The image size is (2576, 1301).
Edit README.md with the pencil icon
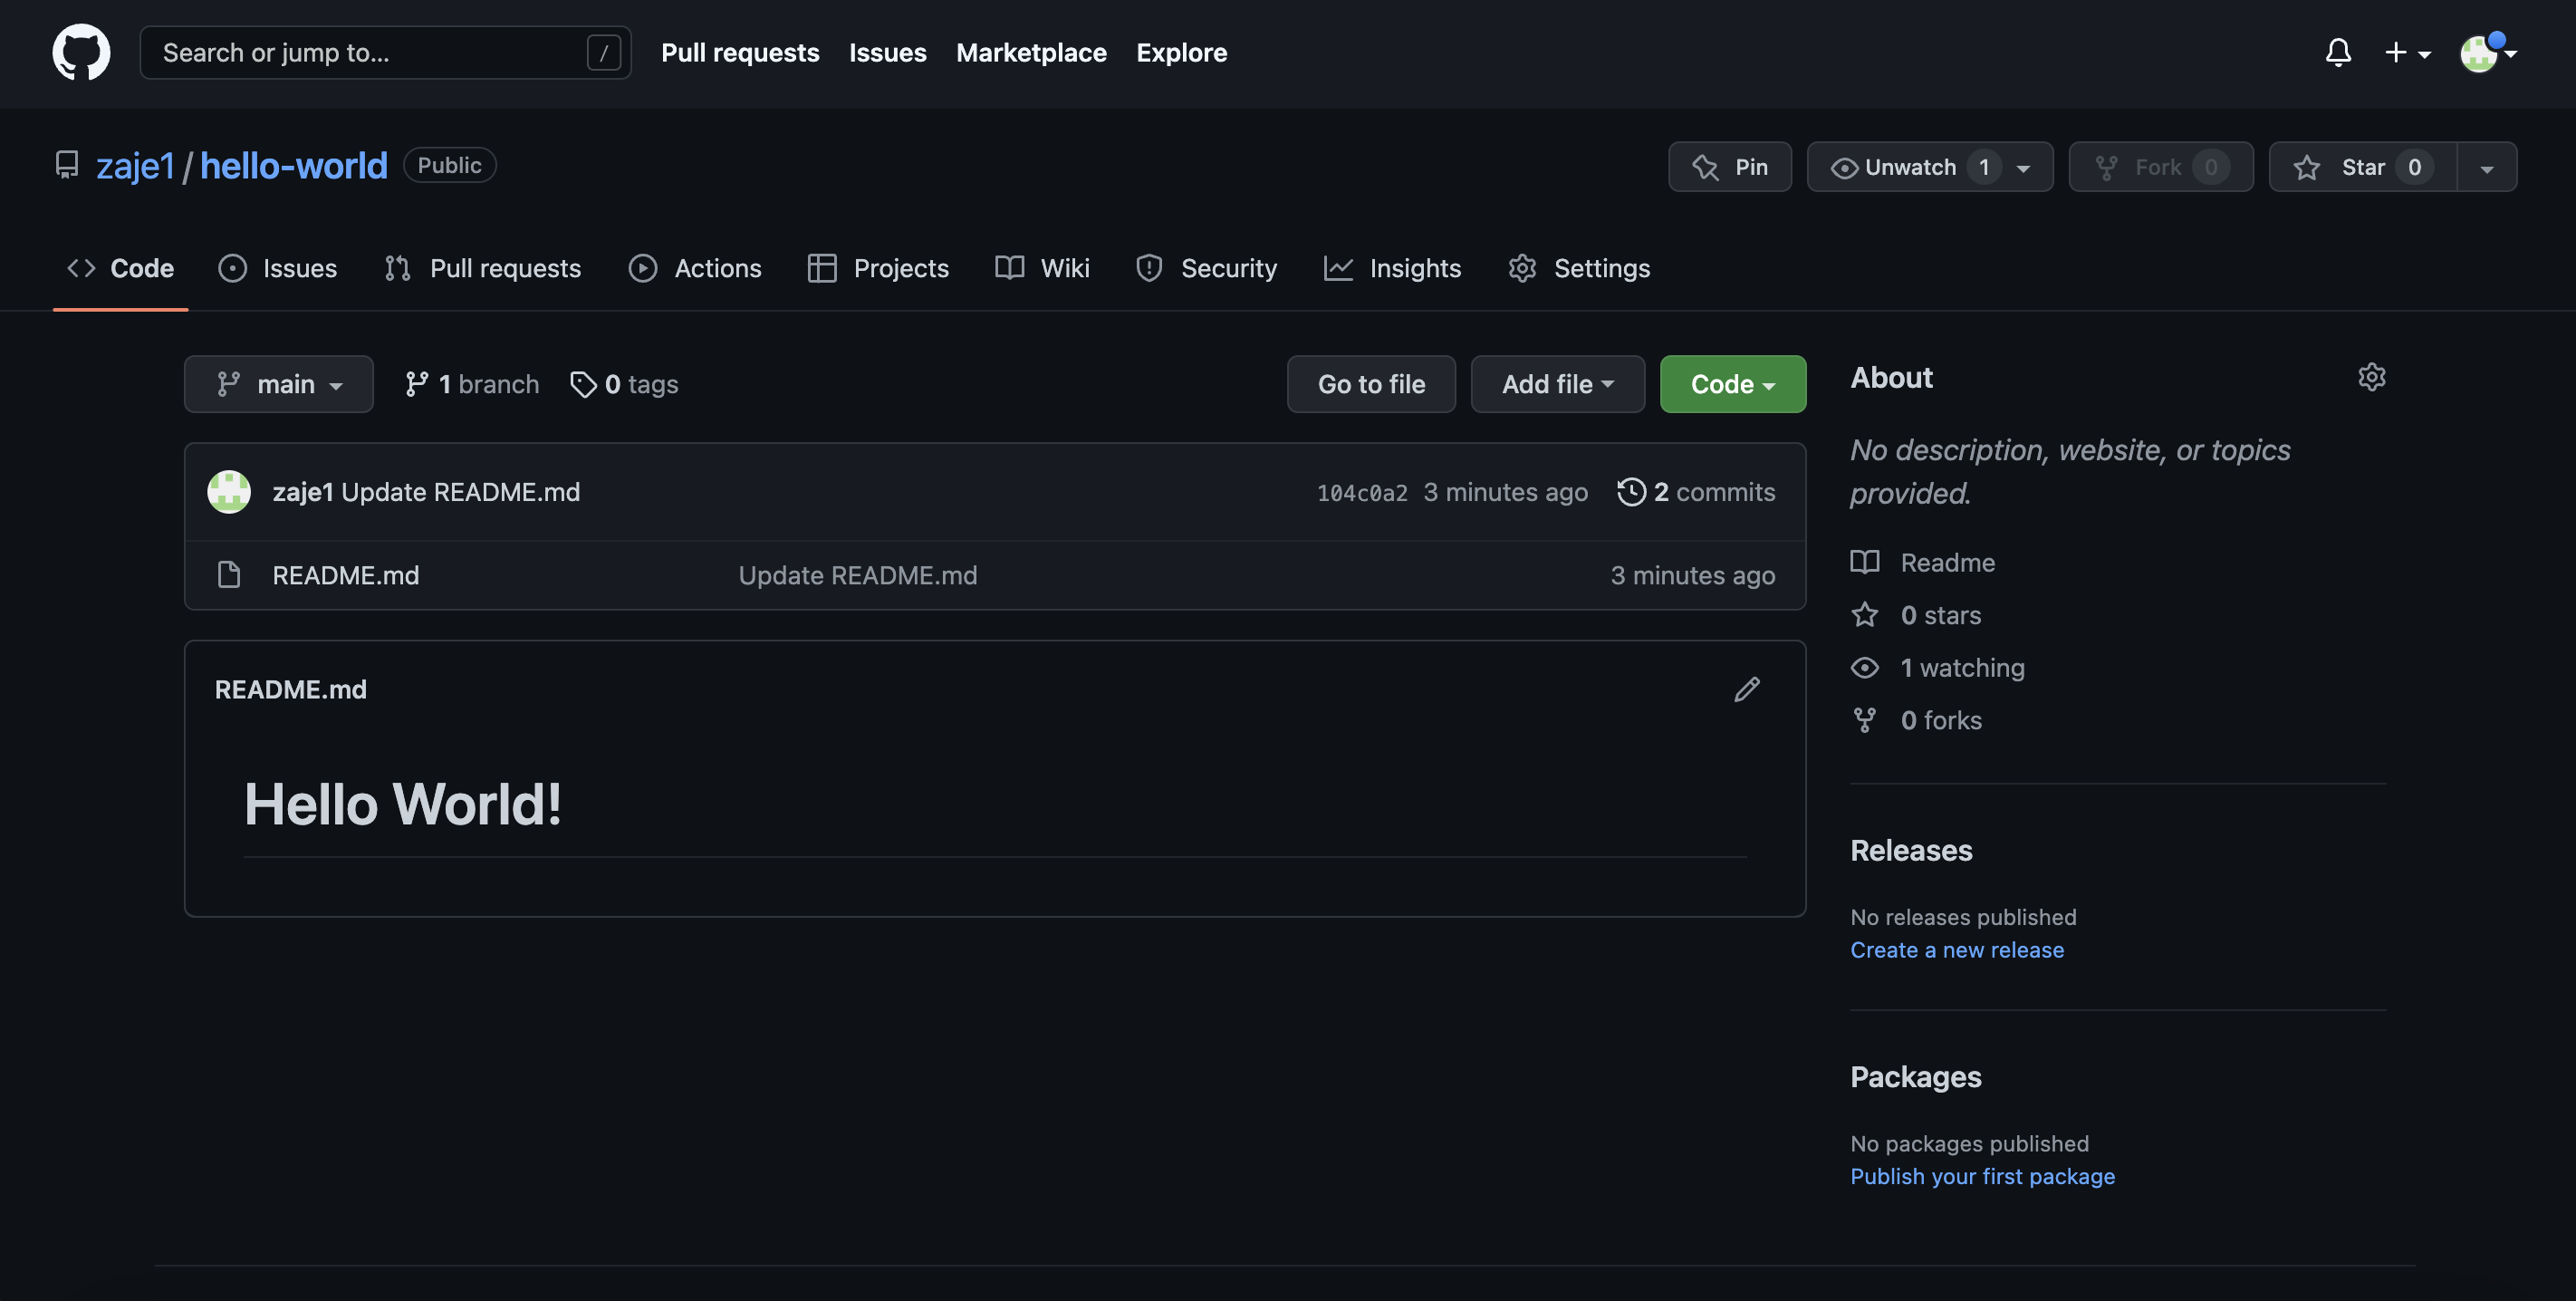[1747, 689]
